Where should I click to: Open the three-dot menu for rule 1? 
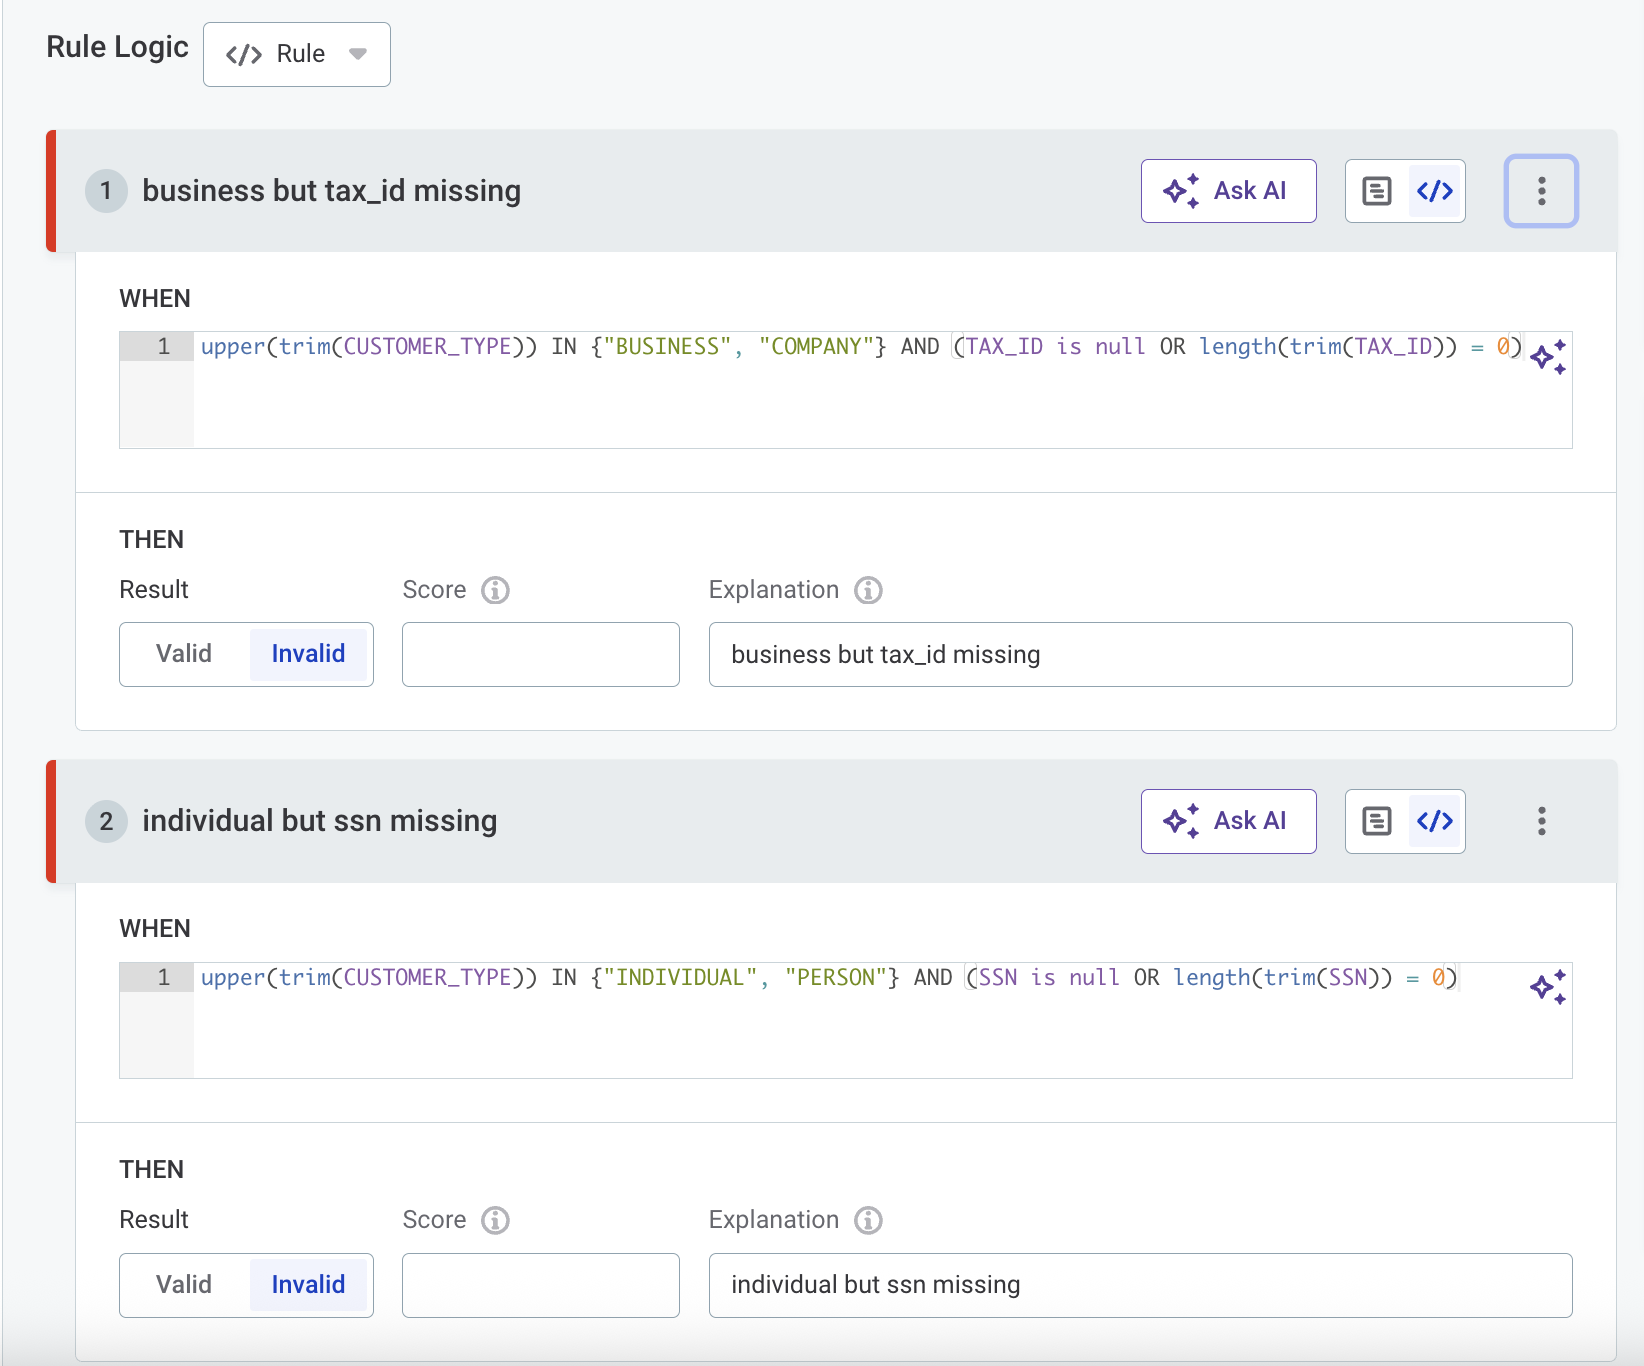point(1541,191)
